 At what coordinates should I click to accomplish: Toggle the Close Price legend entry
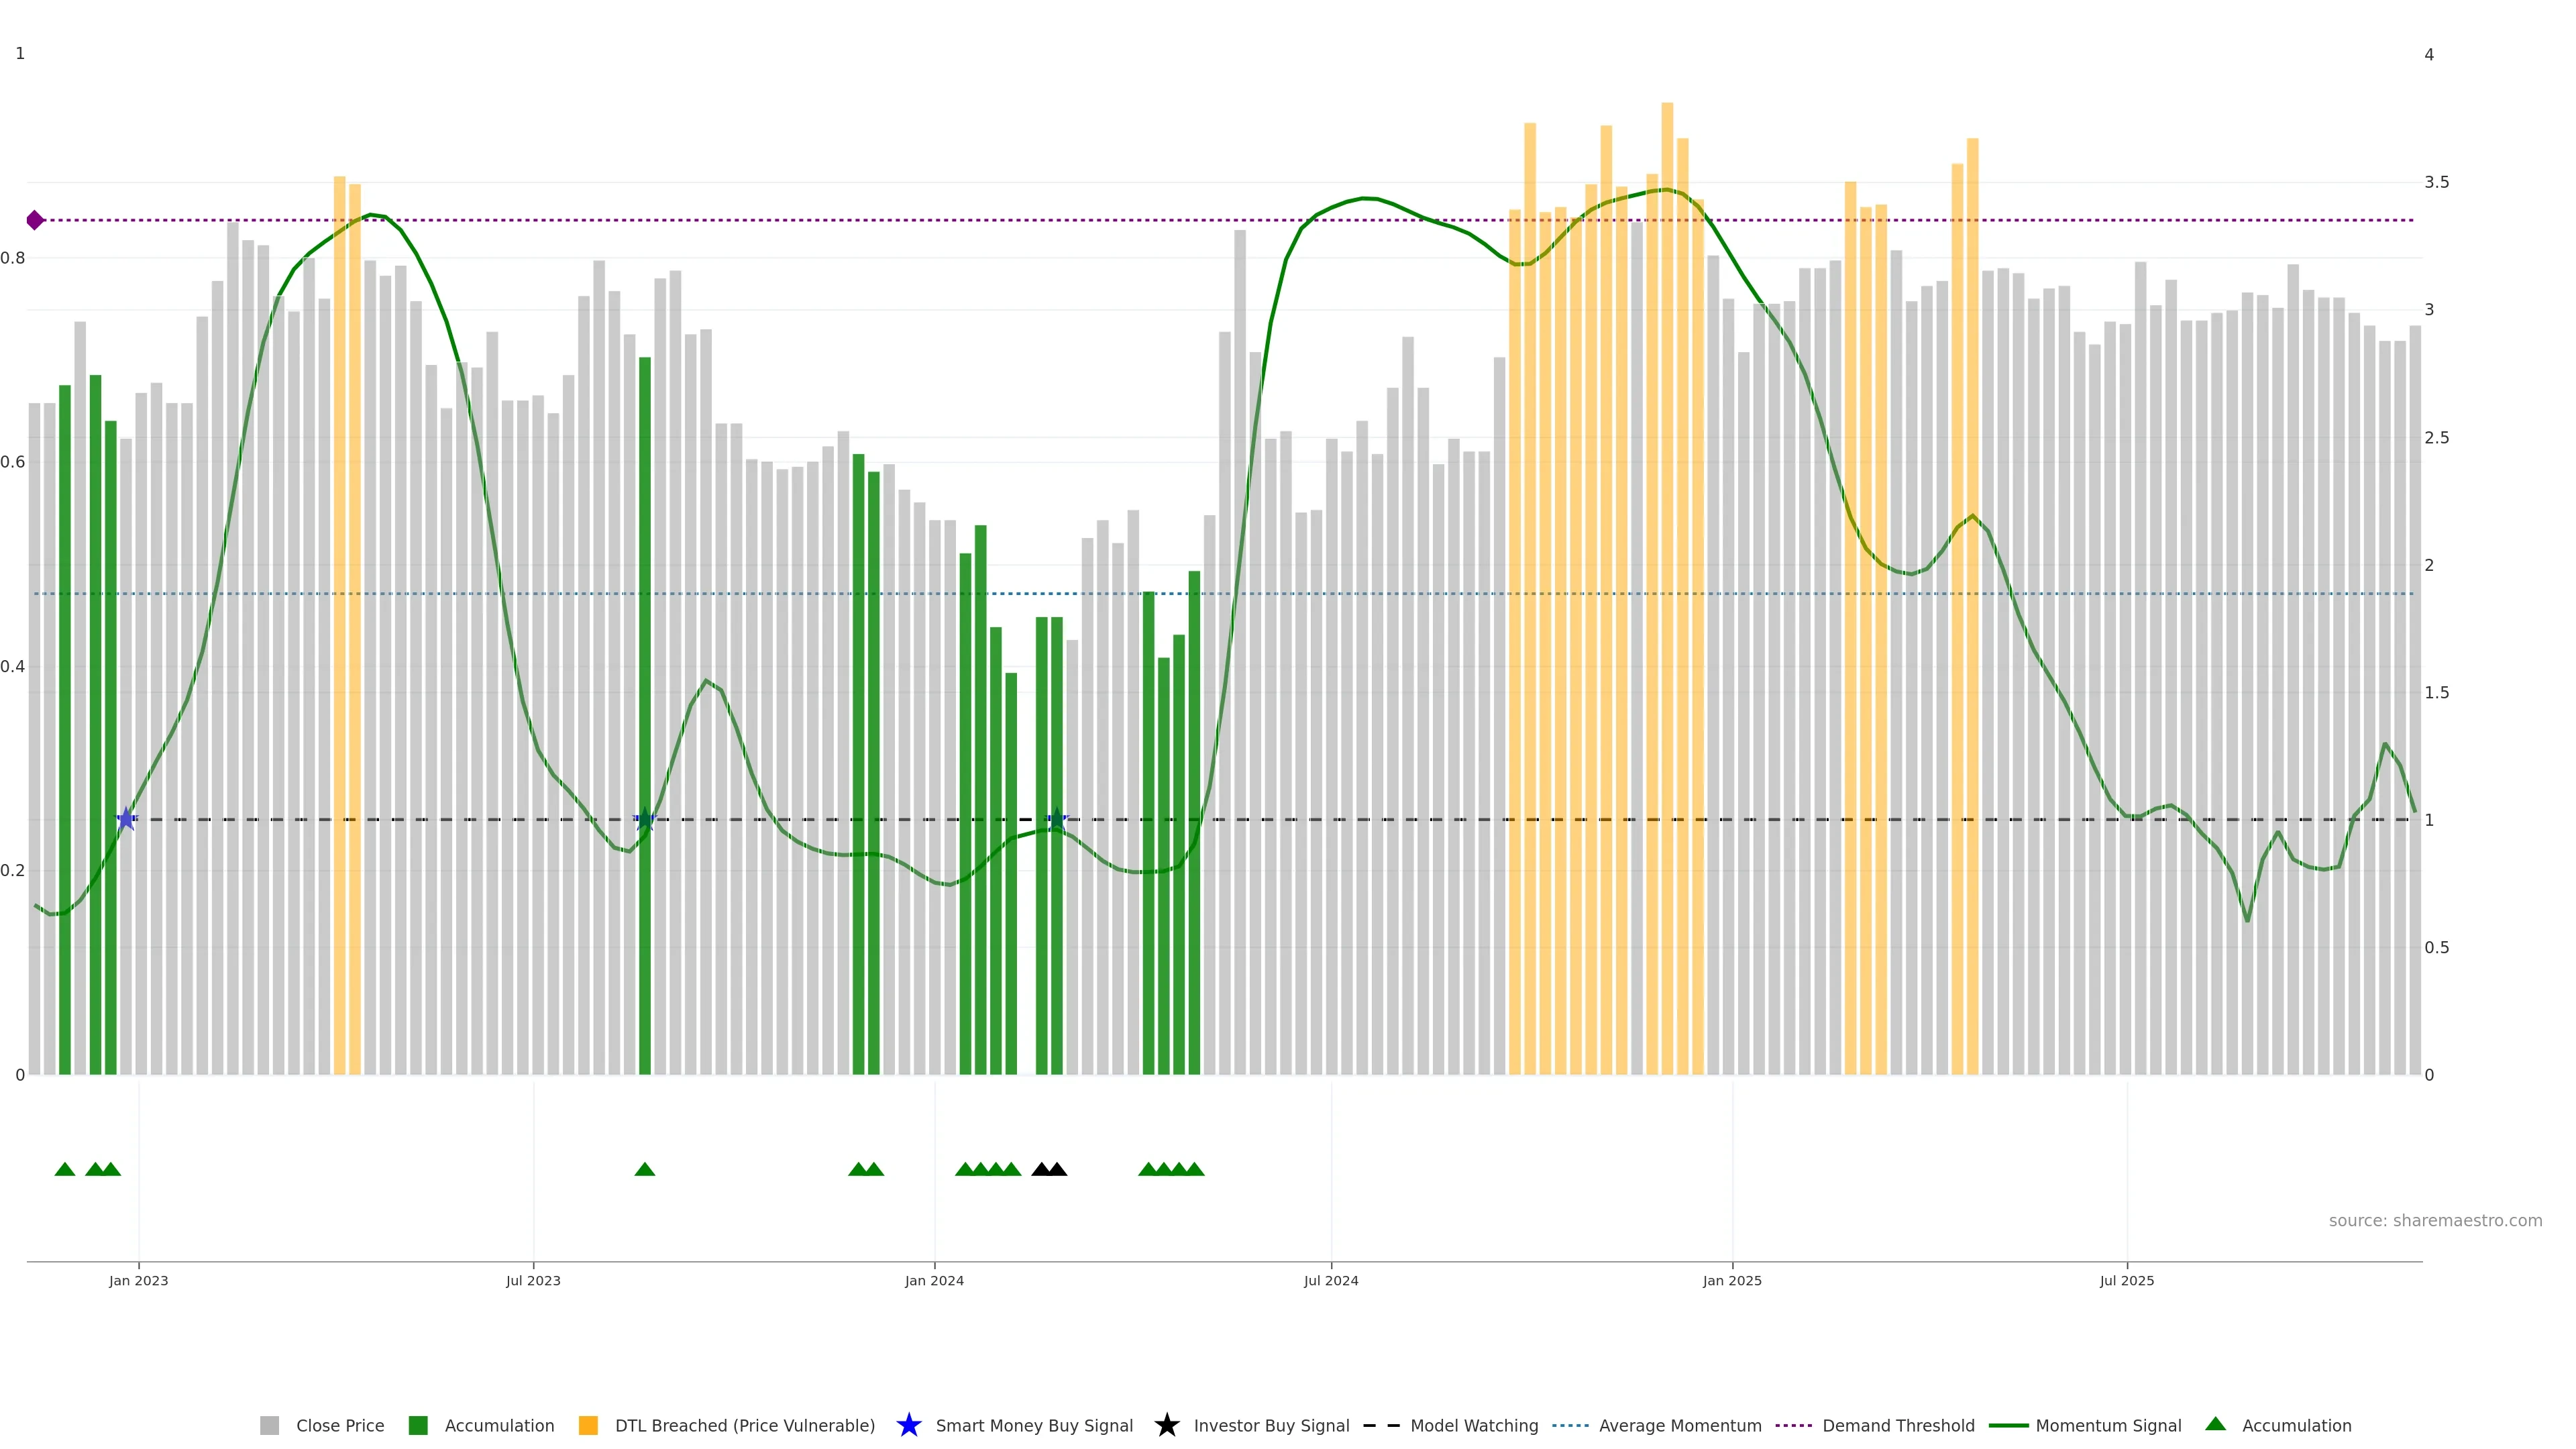pos(339,1425)
